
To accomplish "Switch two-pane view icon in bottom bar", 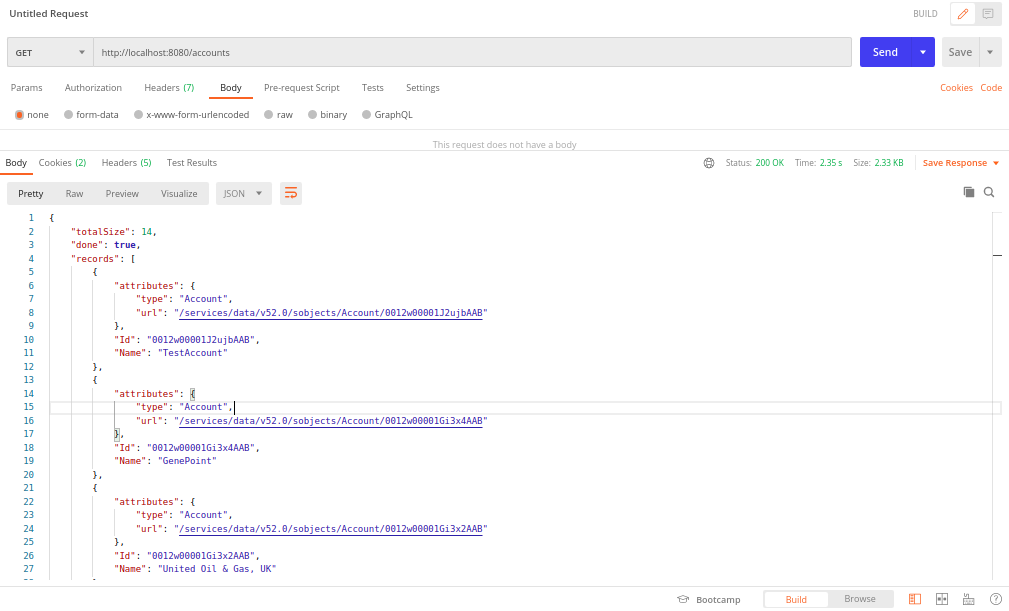I will pyautogui.click(x=941, y=599).
